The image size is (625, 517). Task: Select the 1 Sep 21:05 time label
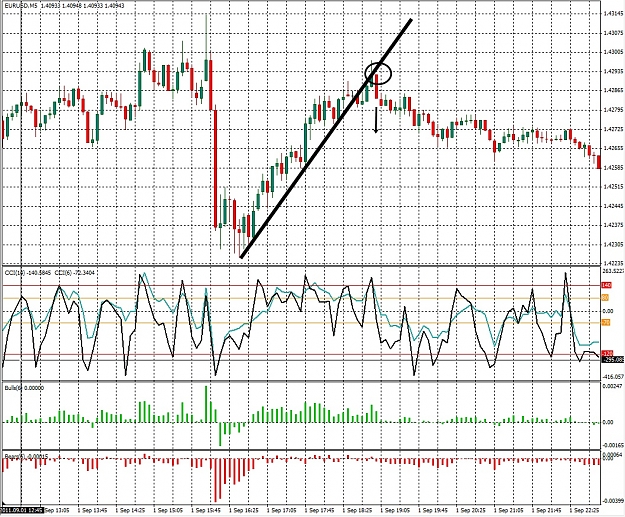(x=509, y=510)
